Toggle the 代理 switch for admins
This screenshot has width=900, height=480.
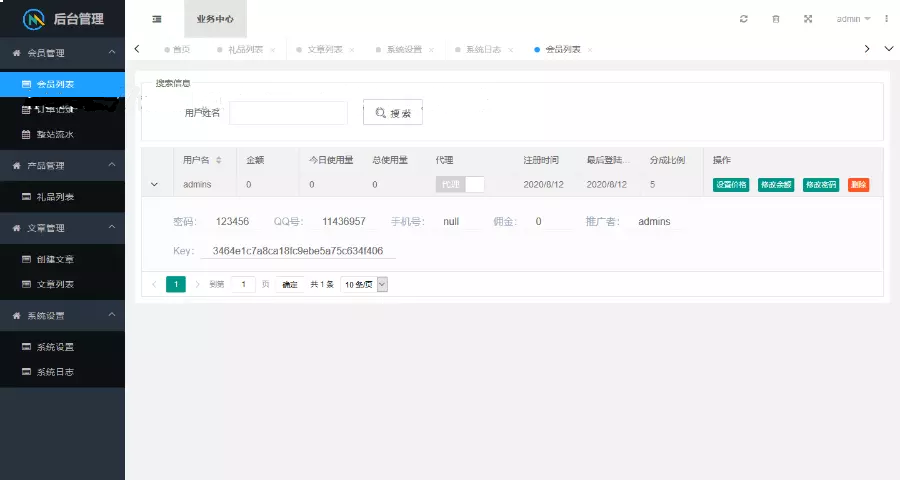460,184
